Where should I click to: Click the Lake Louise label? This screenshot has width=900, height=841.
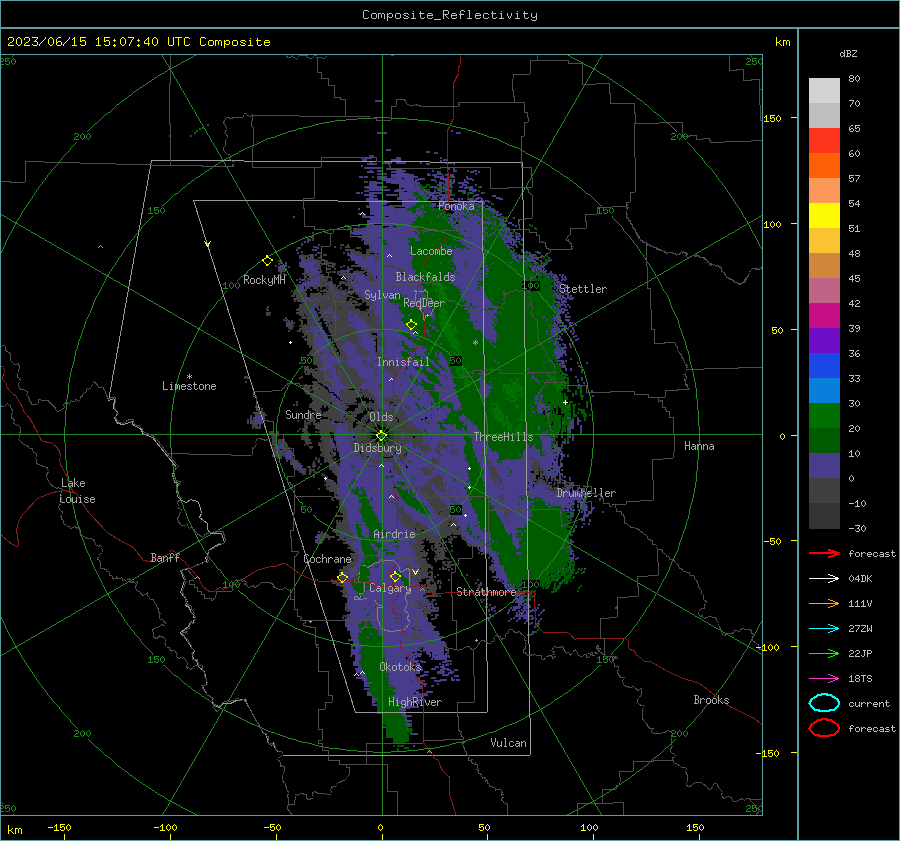pyautogui.click(x=77, y=491)
